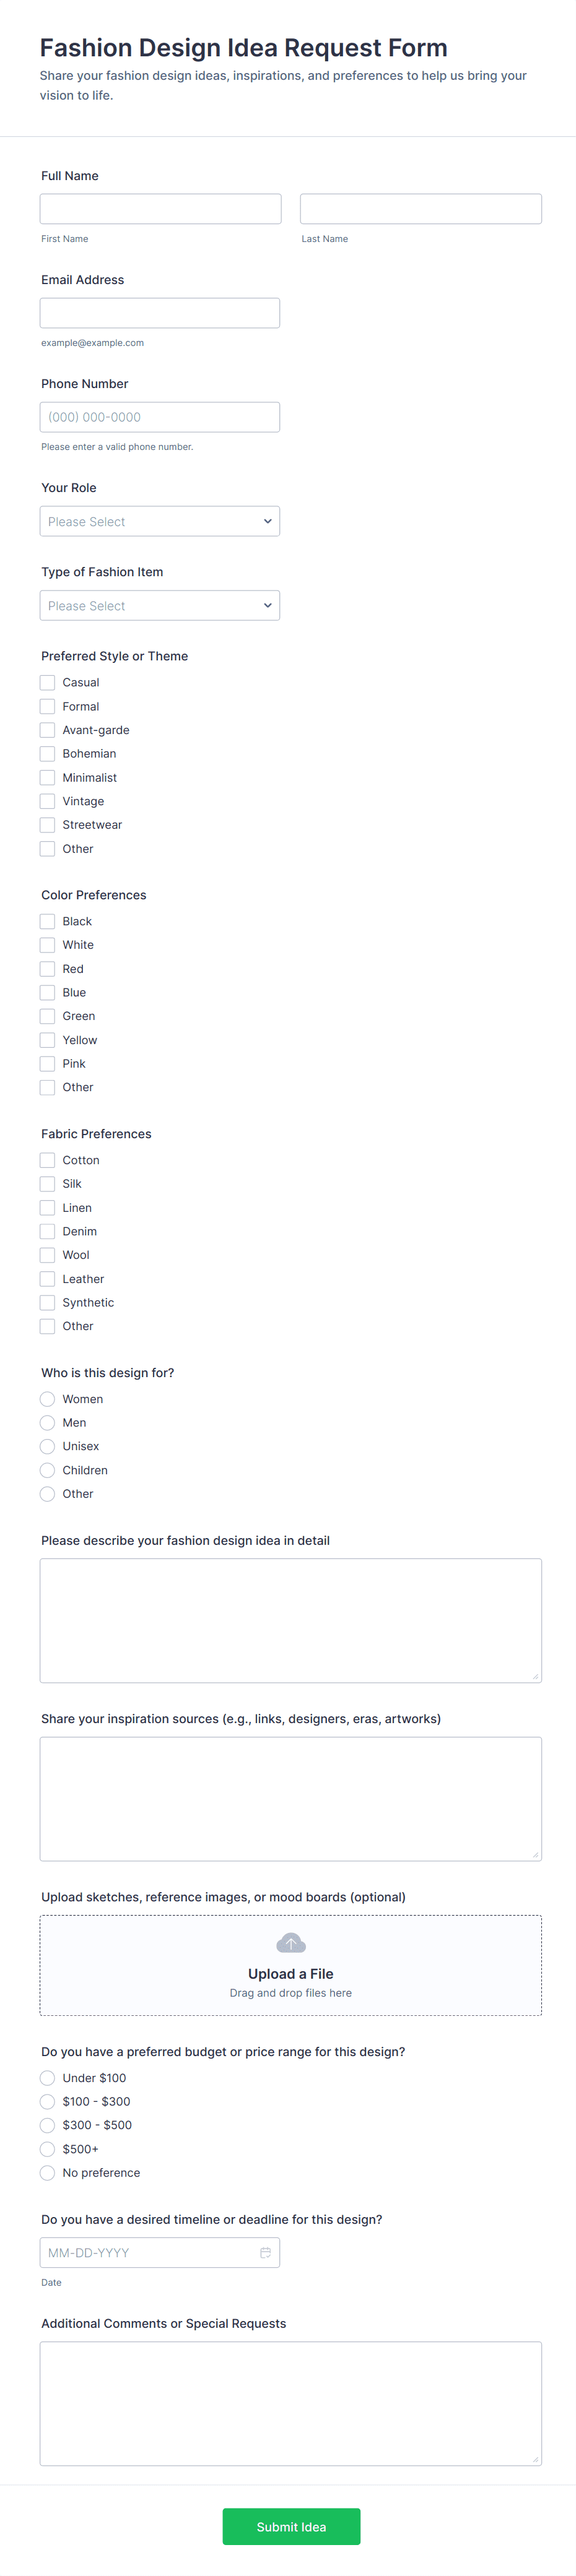Click into the Last Name field
576x2576 pixels.
(x=420, y=209)
